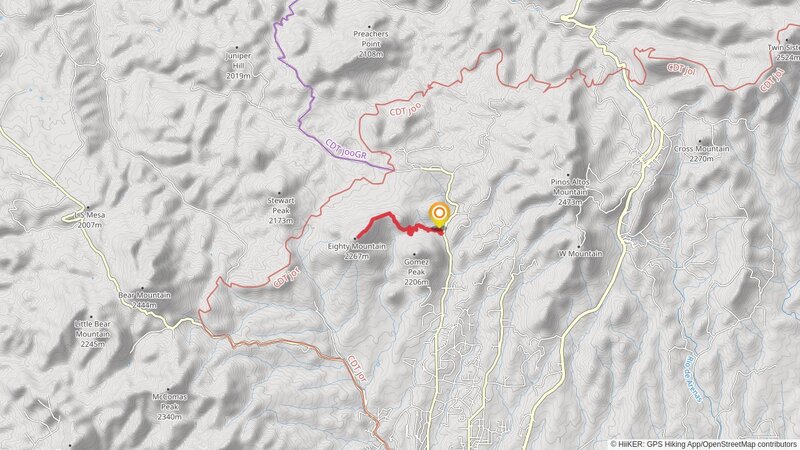Click the Stewart Peak summit dot
The image size is (800, 450).
click(279, 193)
